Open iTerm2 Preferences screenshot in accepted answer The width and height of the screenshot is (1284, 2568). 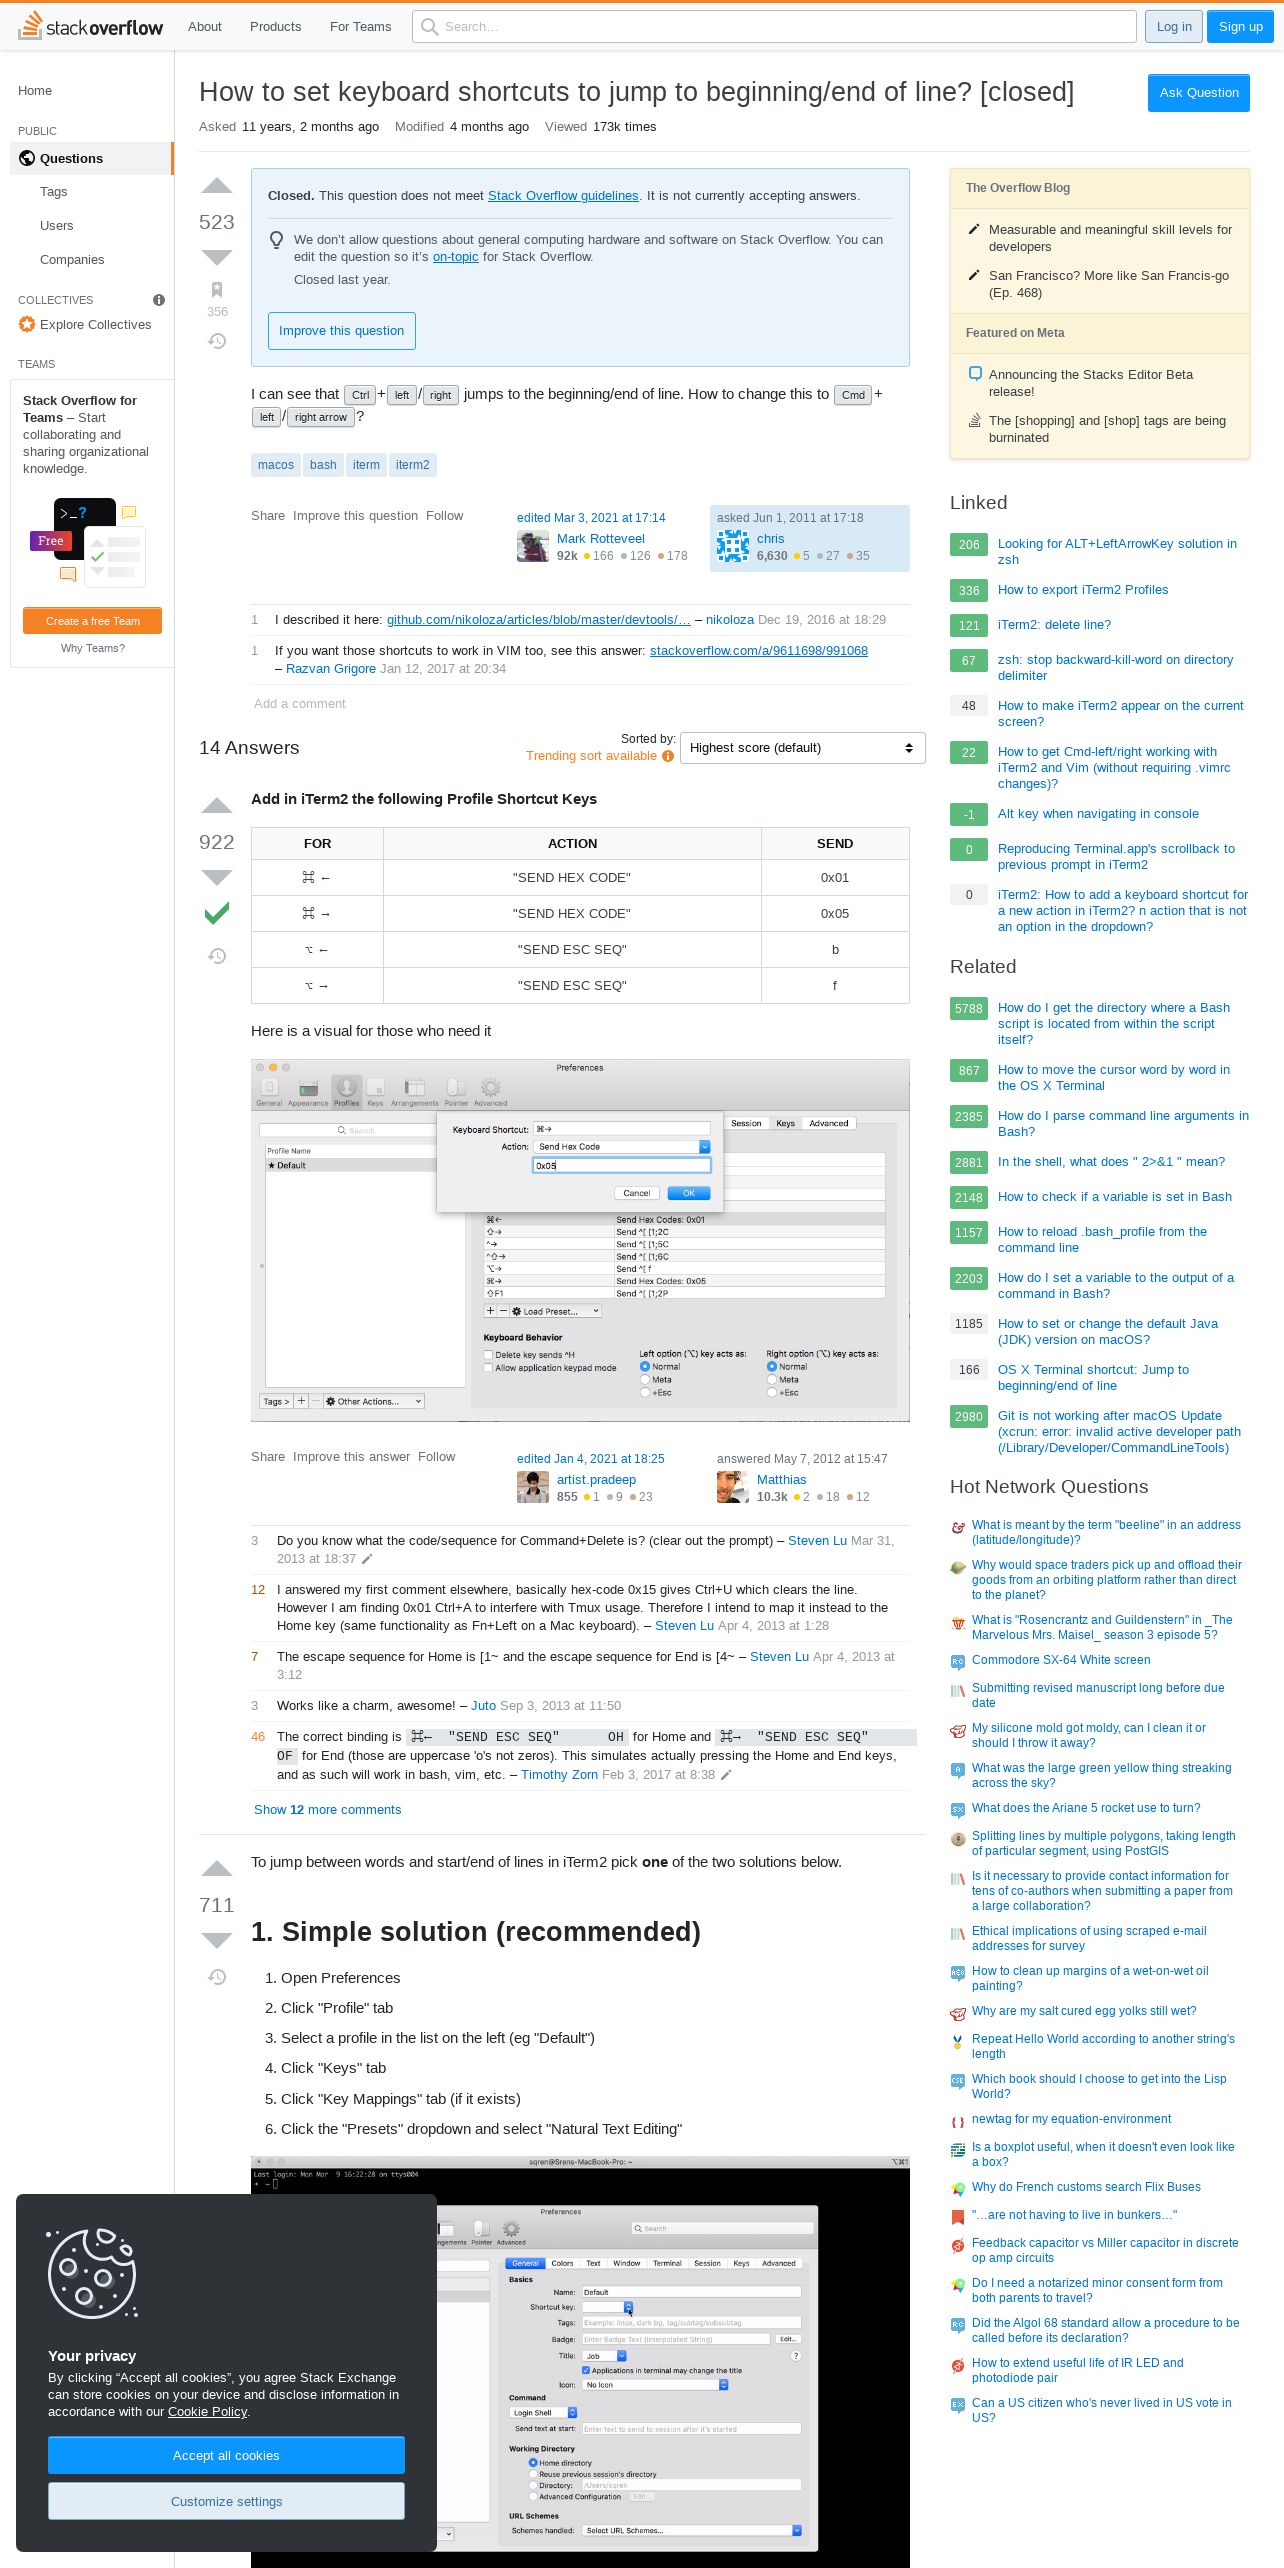580,1240
